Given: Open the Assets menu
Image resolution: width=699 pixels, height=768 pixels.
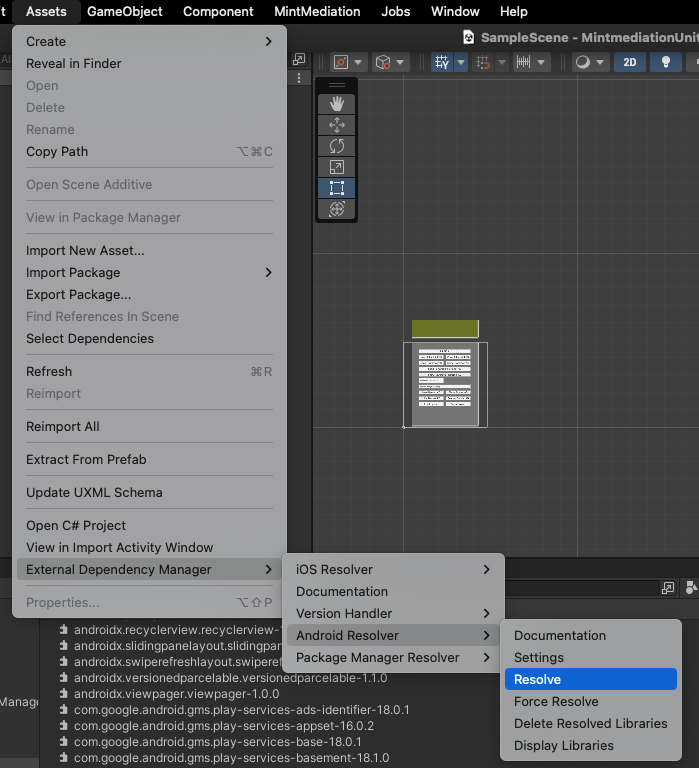Looking at the screenshot, I should 46,11.
